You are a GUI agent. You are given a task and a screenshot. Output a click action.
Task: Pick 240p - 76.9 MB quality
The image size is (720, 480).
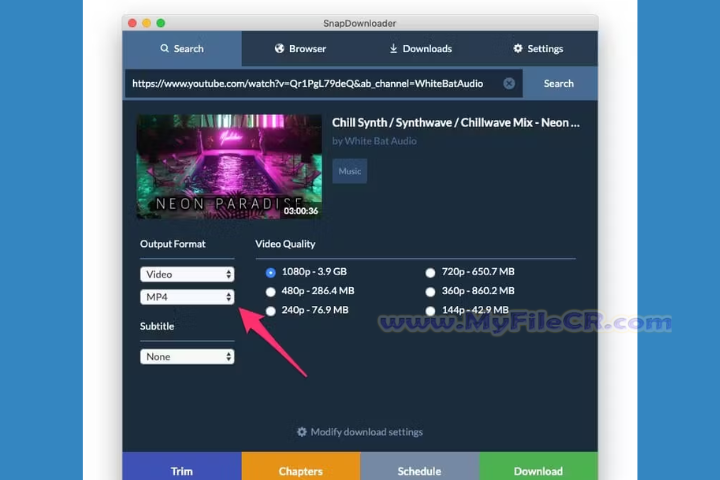tap(270, 311)
